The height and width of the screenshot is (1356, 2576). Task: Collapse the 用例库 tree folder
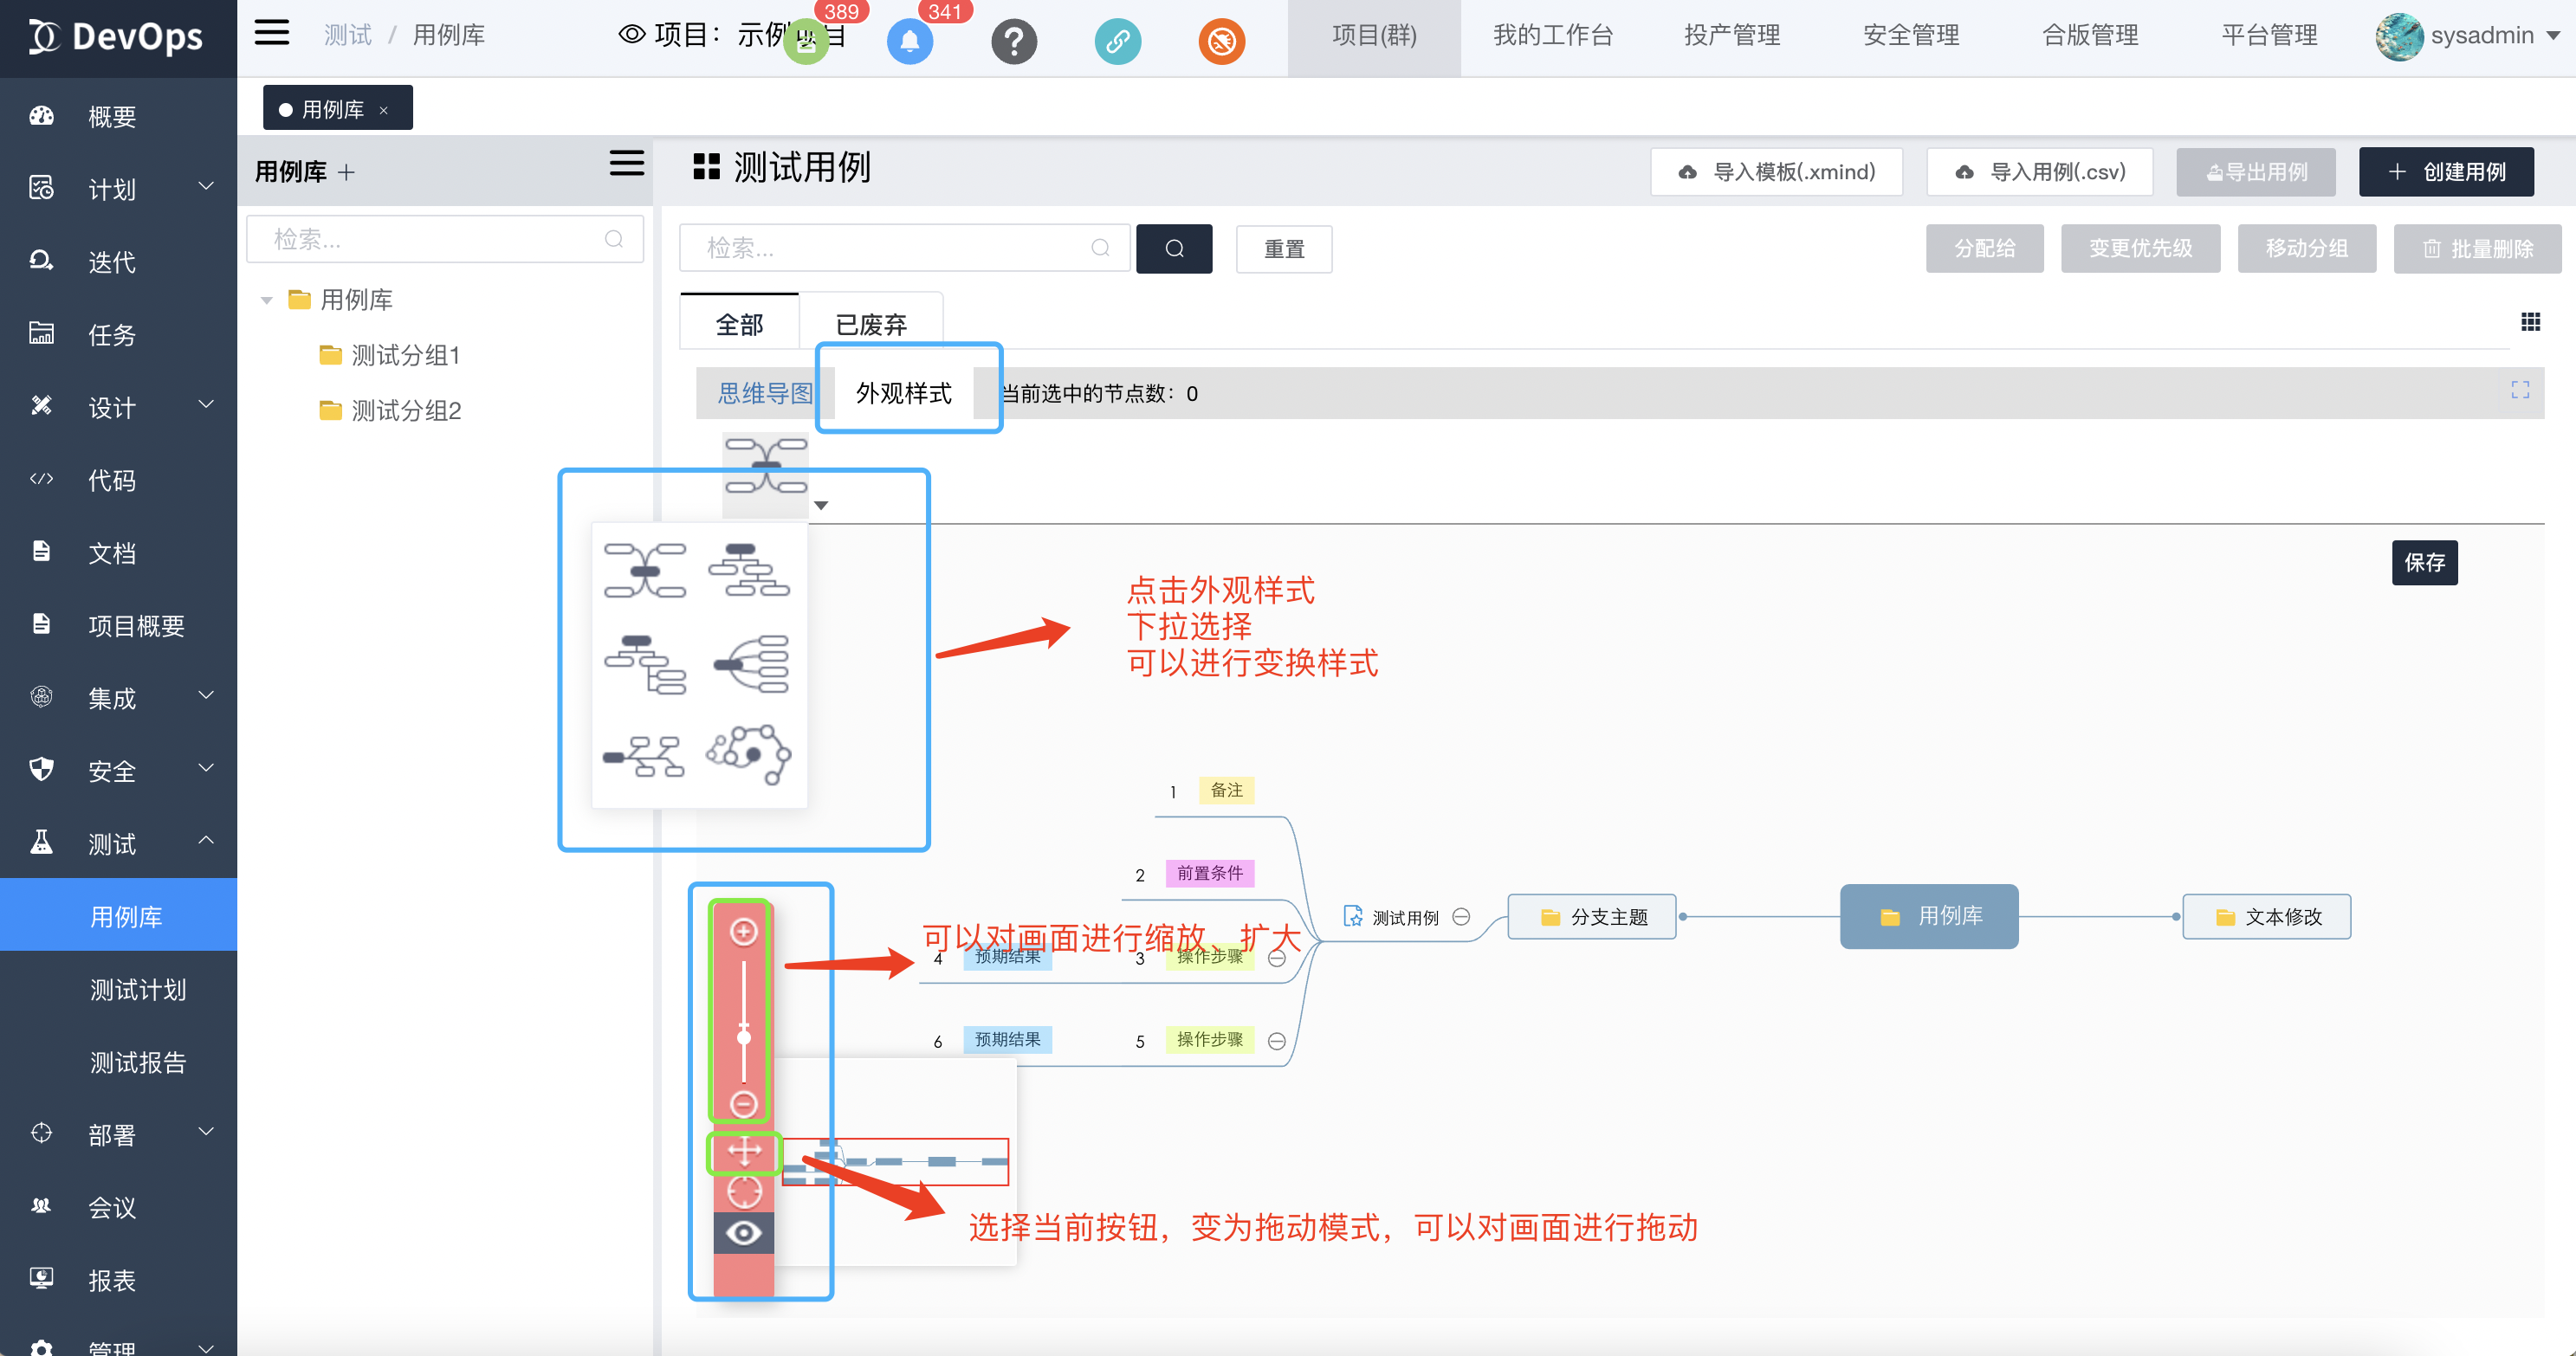[266, 300]
